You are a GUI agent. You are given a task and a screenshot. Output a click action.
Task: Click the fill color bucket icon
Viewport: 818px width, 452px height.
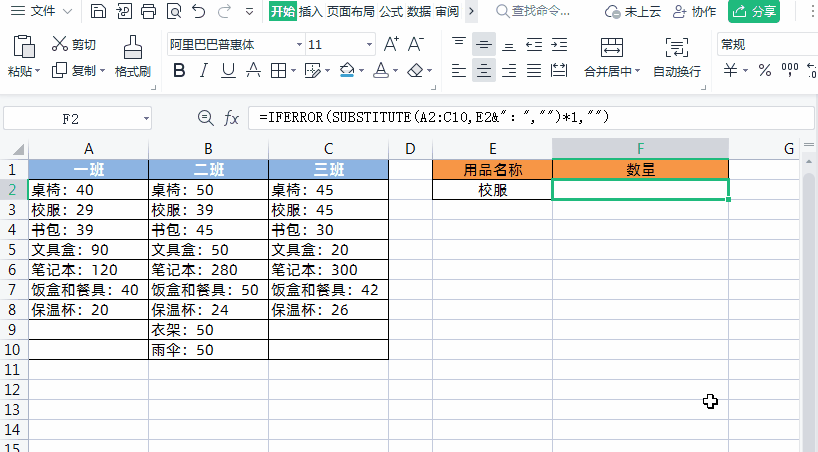347,70
